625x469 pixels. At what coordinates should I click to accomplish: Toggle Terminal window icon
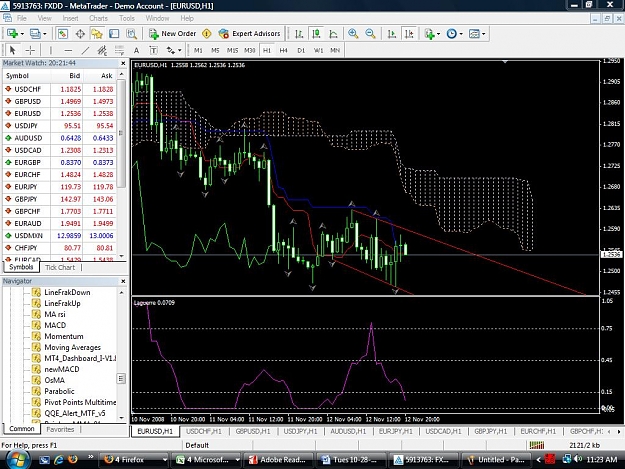coord(114,34)
